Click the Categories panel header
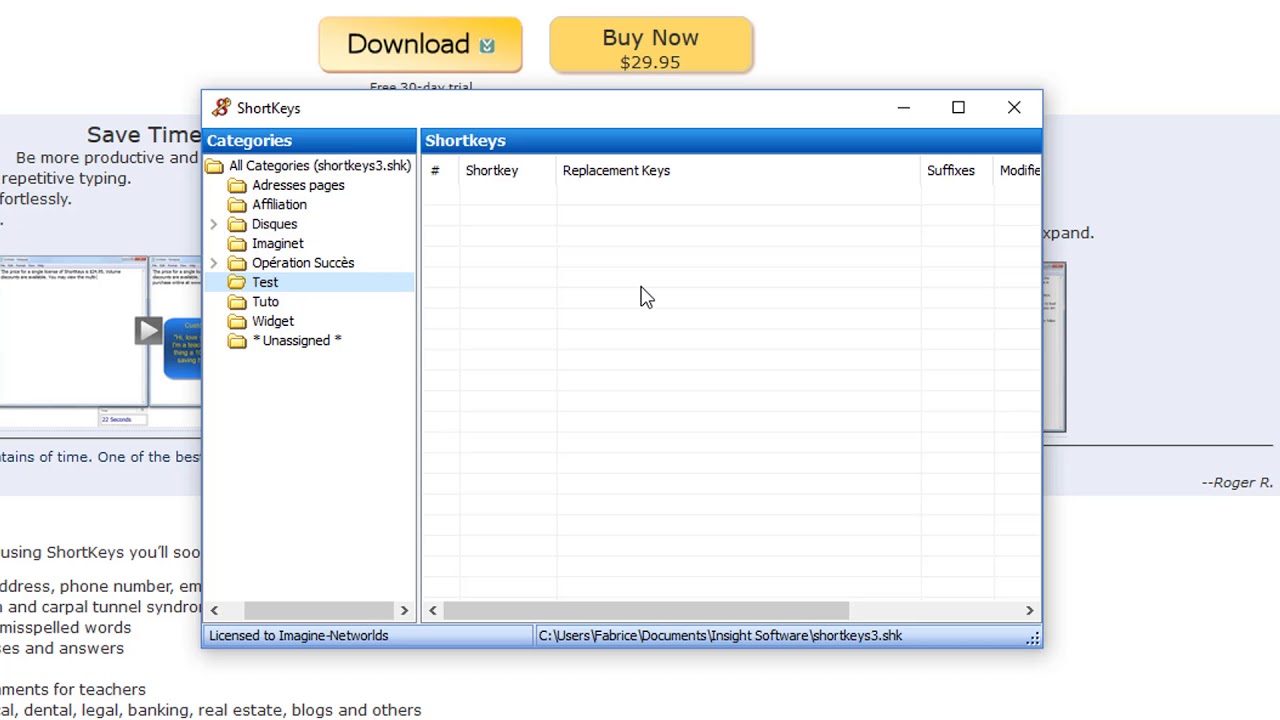The height and width of the screenshot is (720, 1280). point(310,140)
